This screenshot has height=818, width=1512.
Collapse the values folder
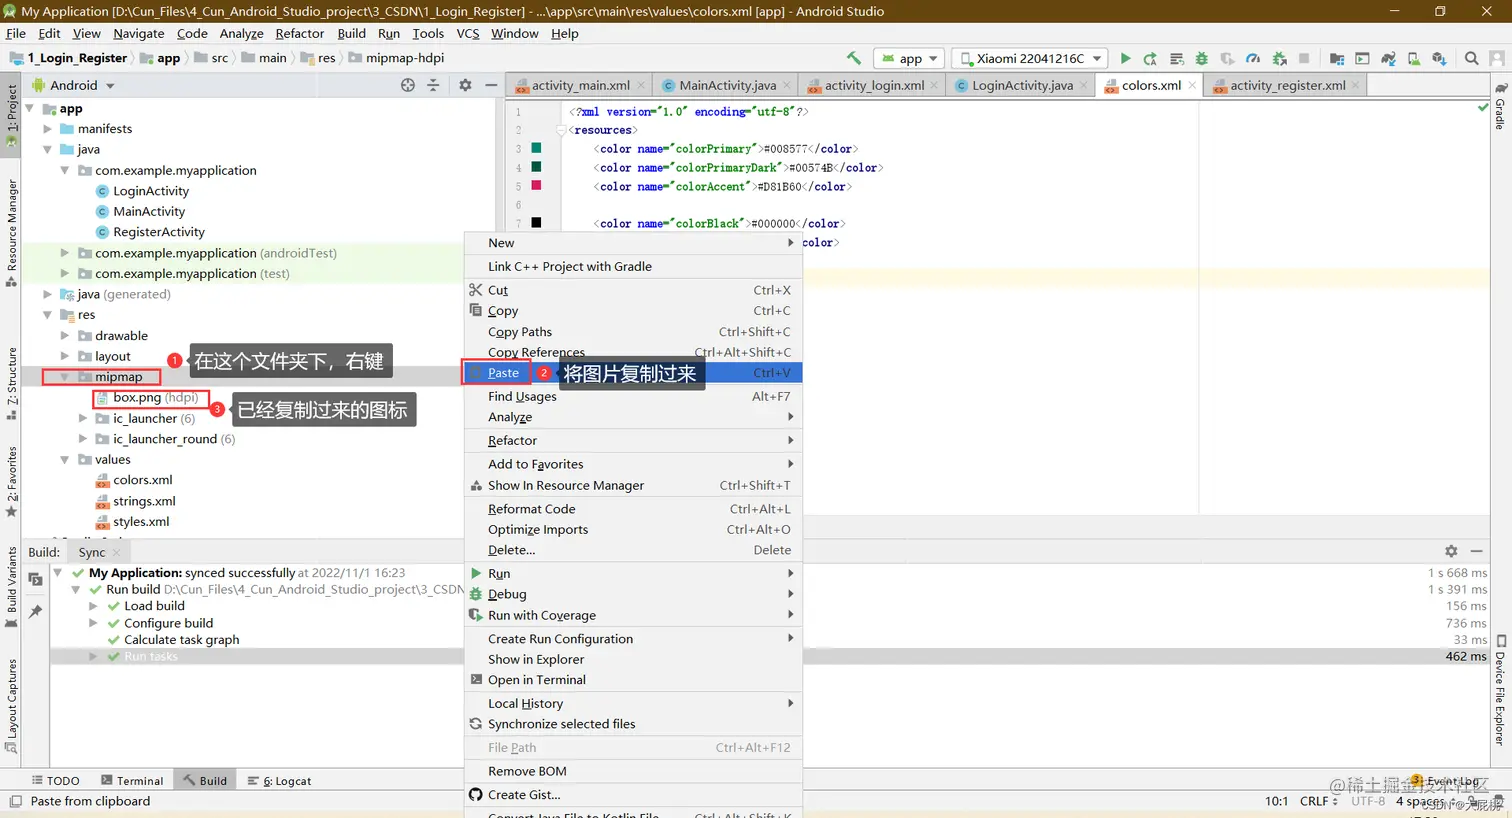pyautogui.click(x=65, y=460)
